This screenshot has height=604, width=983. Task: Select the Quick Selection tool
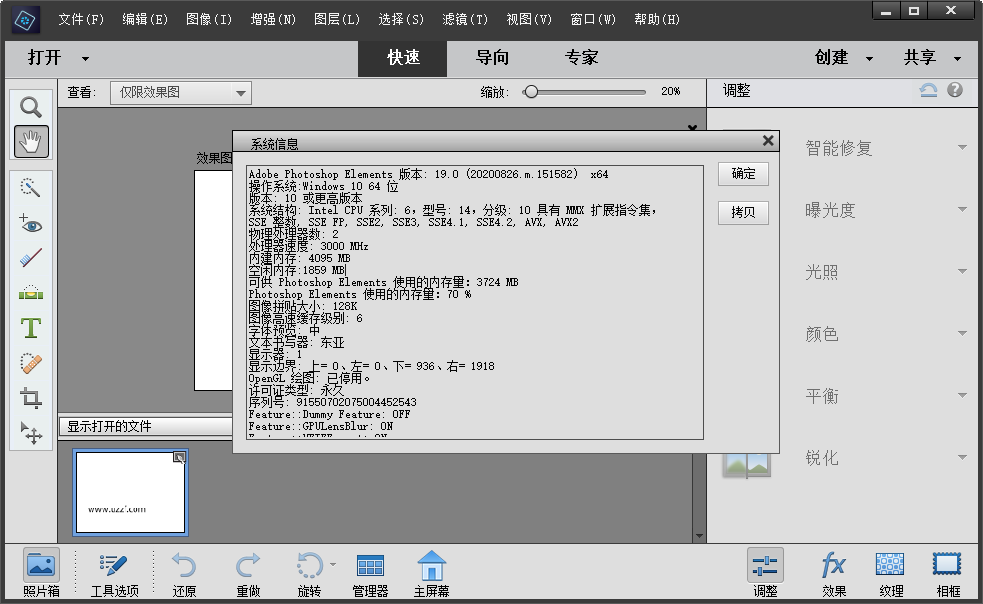(x=31, y=187)
